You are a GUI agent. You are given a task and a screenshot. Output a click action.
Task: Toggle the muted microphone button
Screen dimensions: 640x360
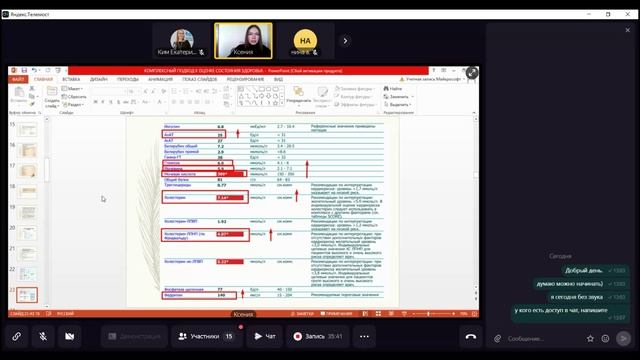43,336
